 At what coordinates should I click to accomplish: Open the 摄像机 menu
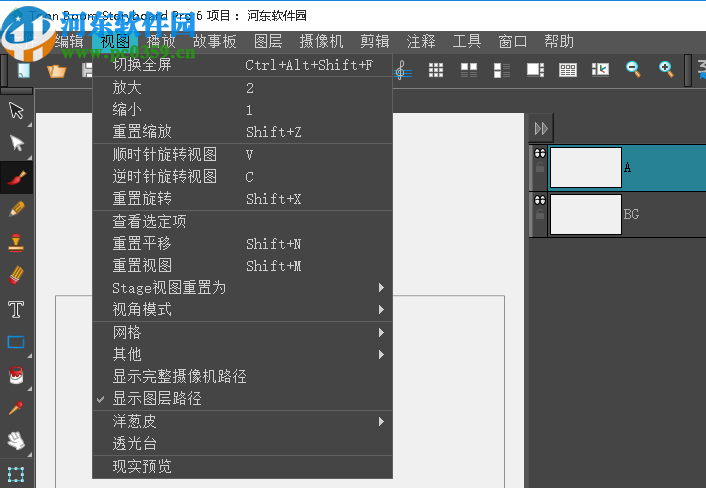point(321,42)
